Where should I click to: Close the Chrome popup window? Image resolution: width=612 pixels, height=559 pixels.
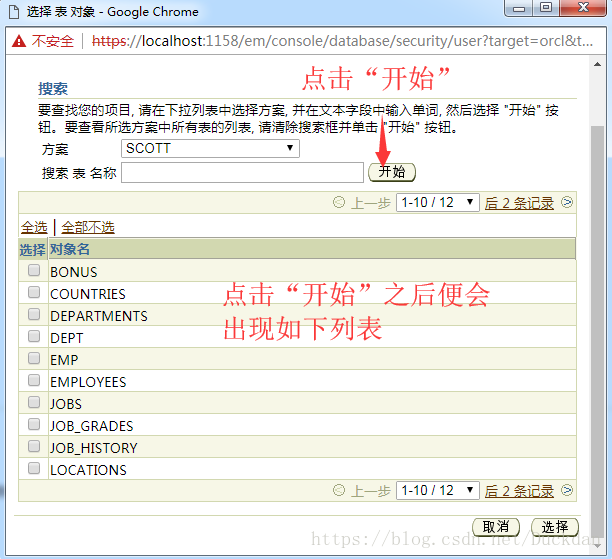pyautogui.click(x=583, y=8)
